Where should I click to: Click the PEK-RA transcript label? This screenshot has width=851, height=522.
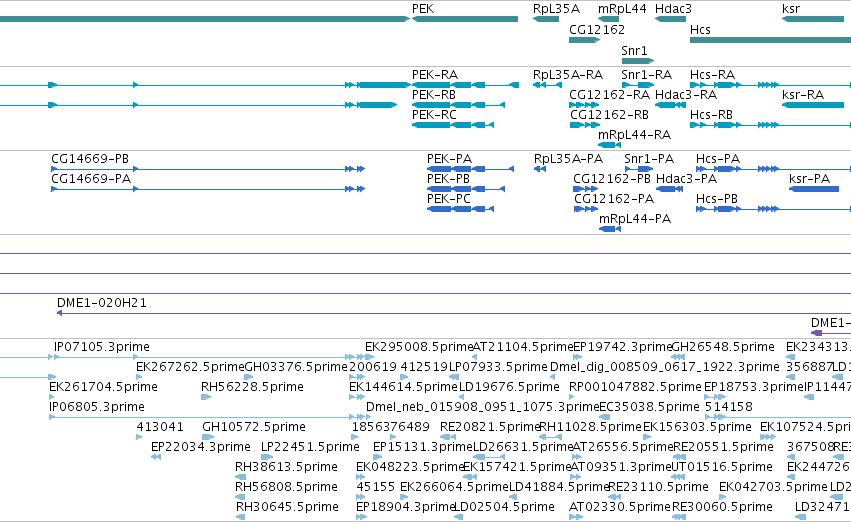click(x=435, y=74)
